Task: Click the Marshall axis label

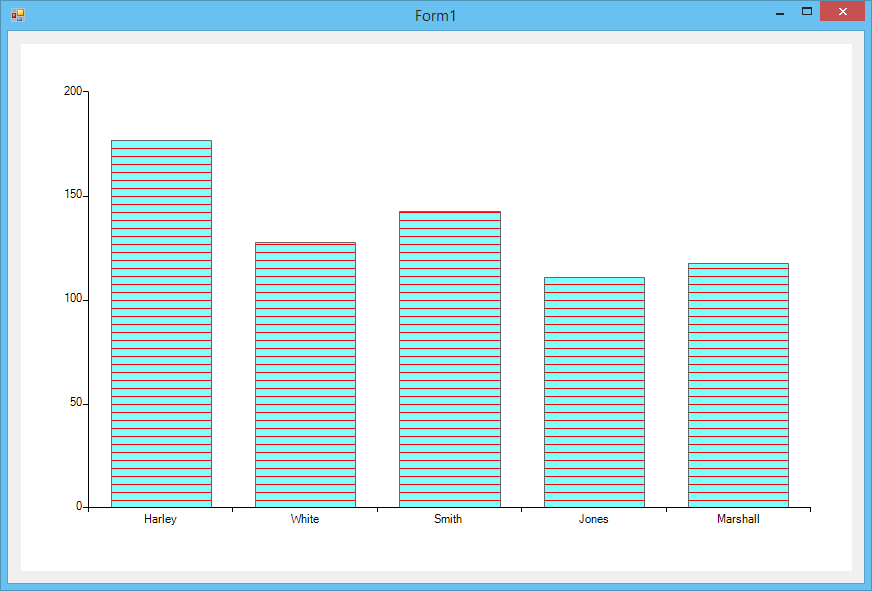Action: (738, 519)
